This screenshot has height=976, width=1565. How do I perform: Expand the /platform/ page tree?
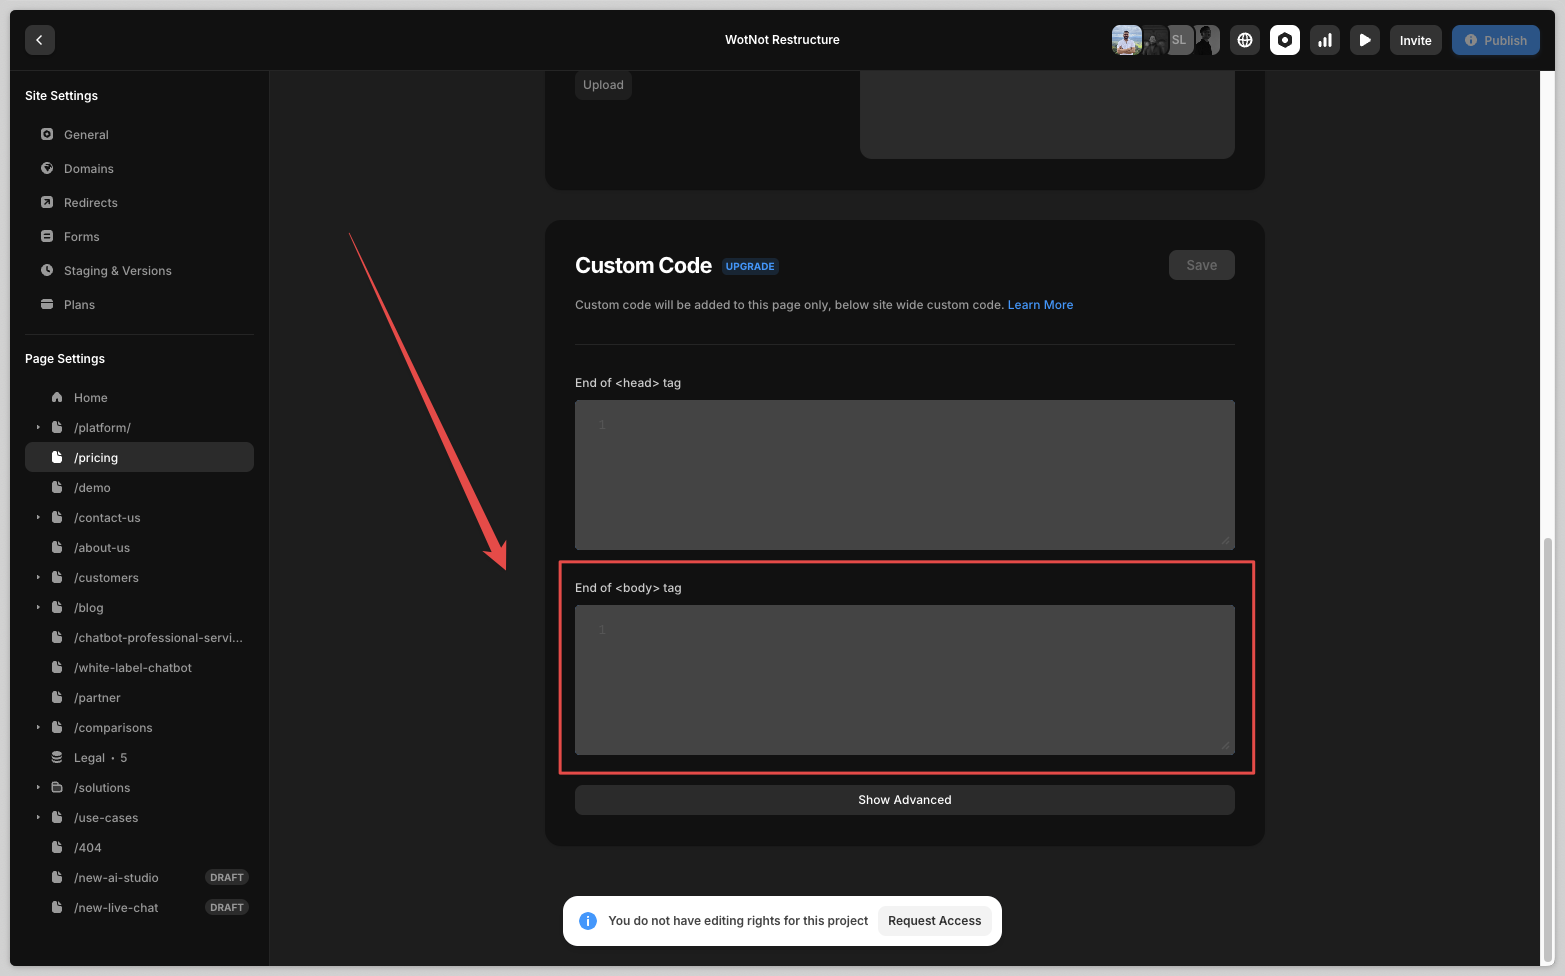39,428
